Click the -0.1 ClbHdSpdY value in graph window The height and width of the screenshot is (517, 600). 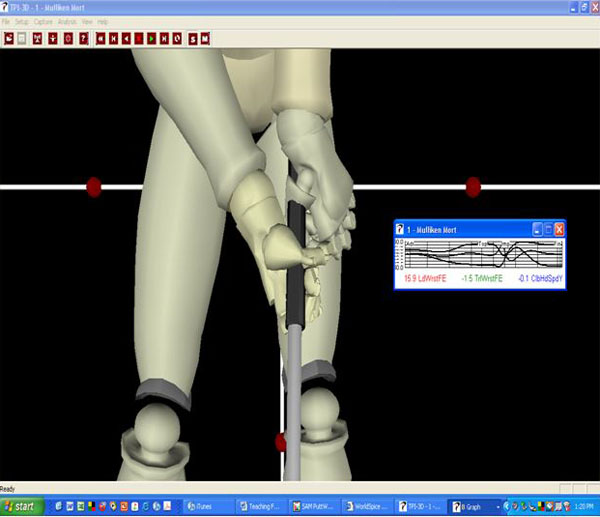540,278
